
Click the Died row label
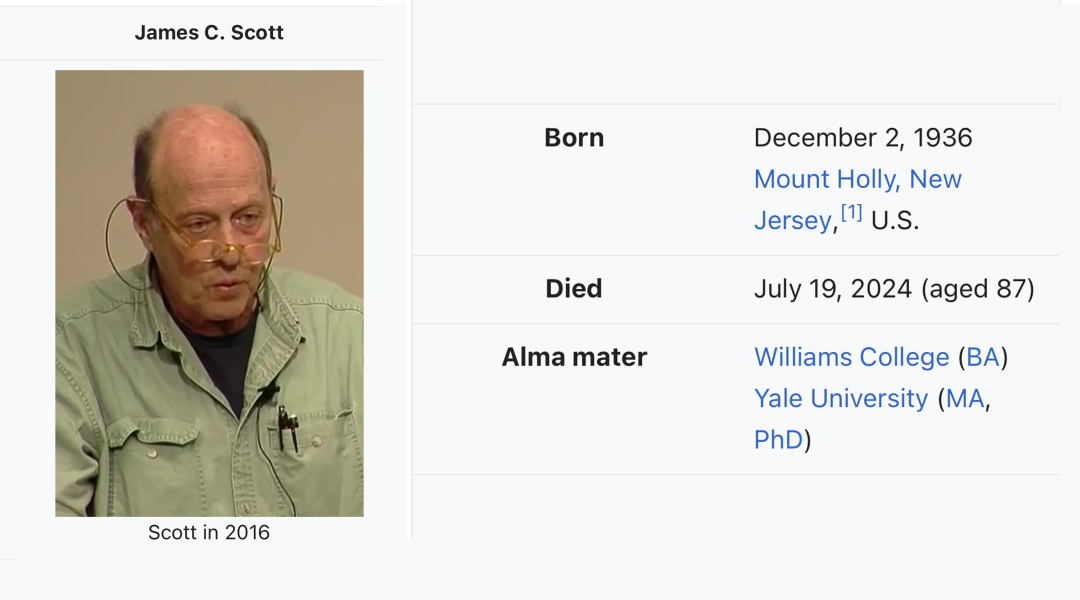tap(574, 289)
